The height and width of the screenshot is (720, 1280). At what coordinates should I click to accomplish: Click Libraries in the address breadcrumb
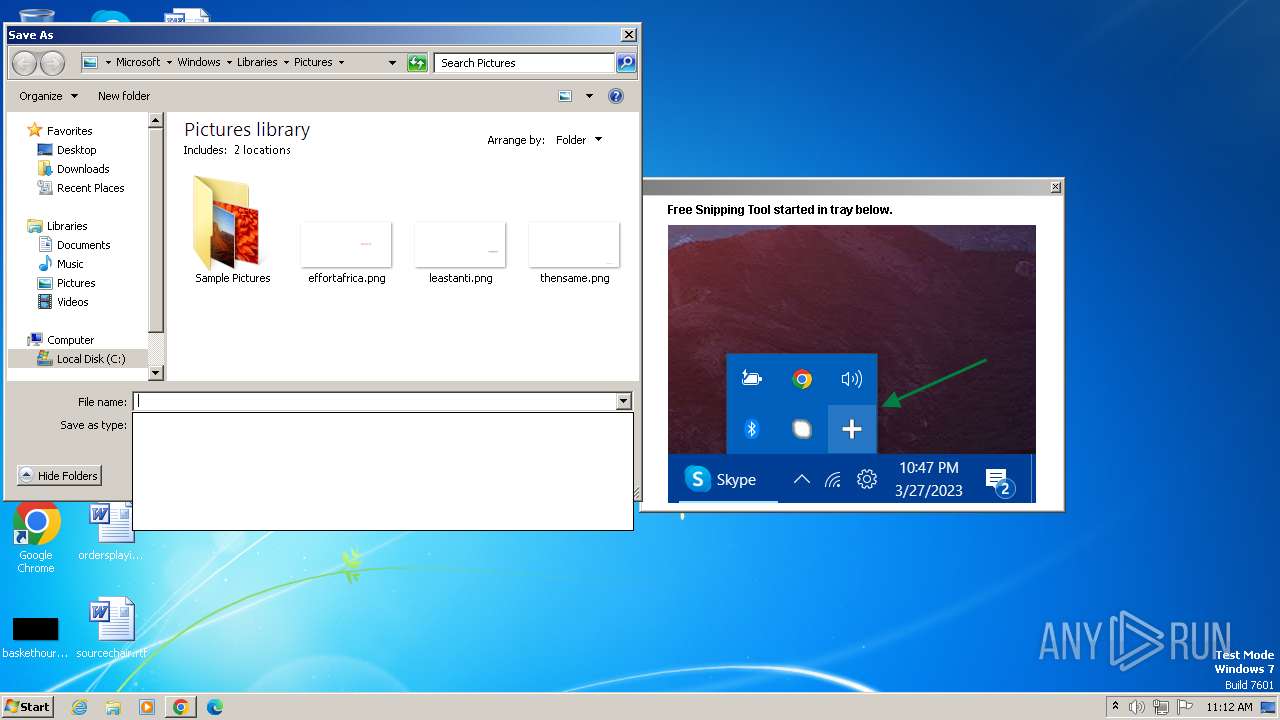pyautogui.click(x=257, y=62)
